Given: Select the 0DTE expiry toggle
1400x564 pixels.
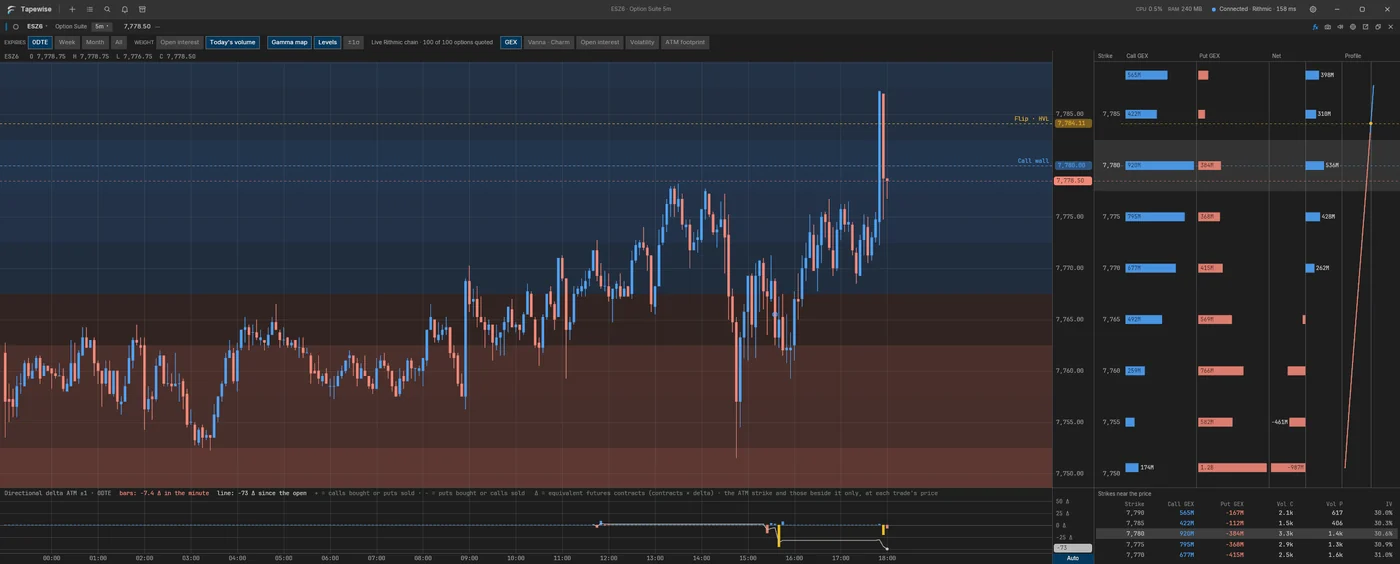Looking at the screenshot, I should [40, 43].
